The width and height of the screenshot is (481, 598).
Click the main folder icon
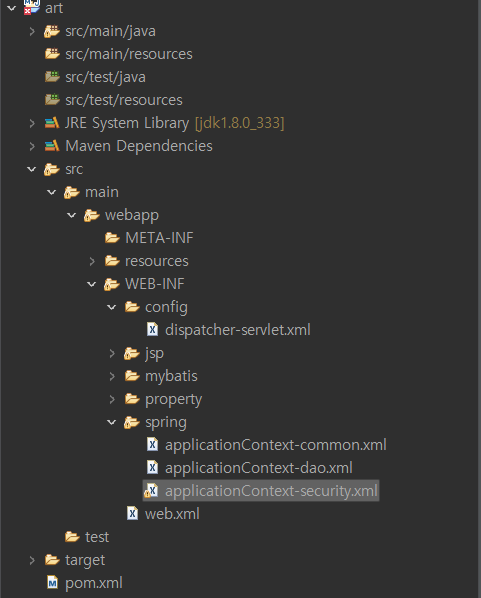coord(71,193)
